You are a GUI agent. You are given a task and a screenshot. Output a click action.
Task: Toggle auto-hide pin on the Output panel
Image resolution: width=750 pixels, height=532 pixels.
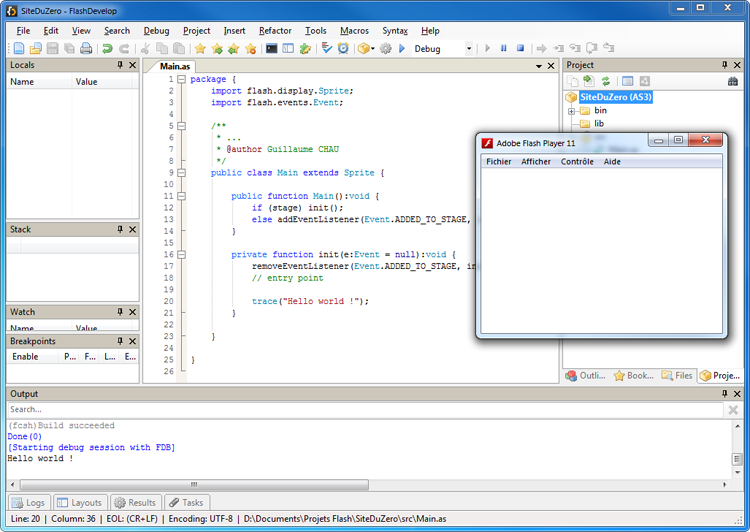(723, 393)
